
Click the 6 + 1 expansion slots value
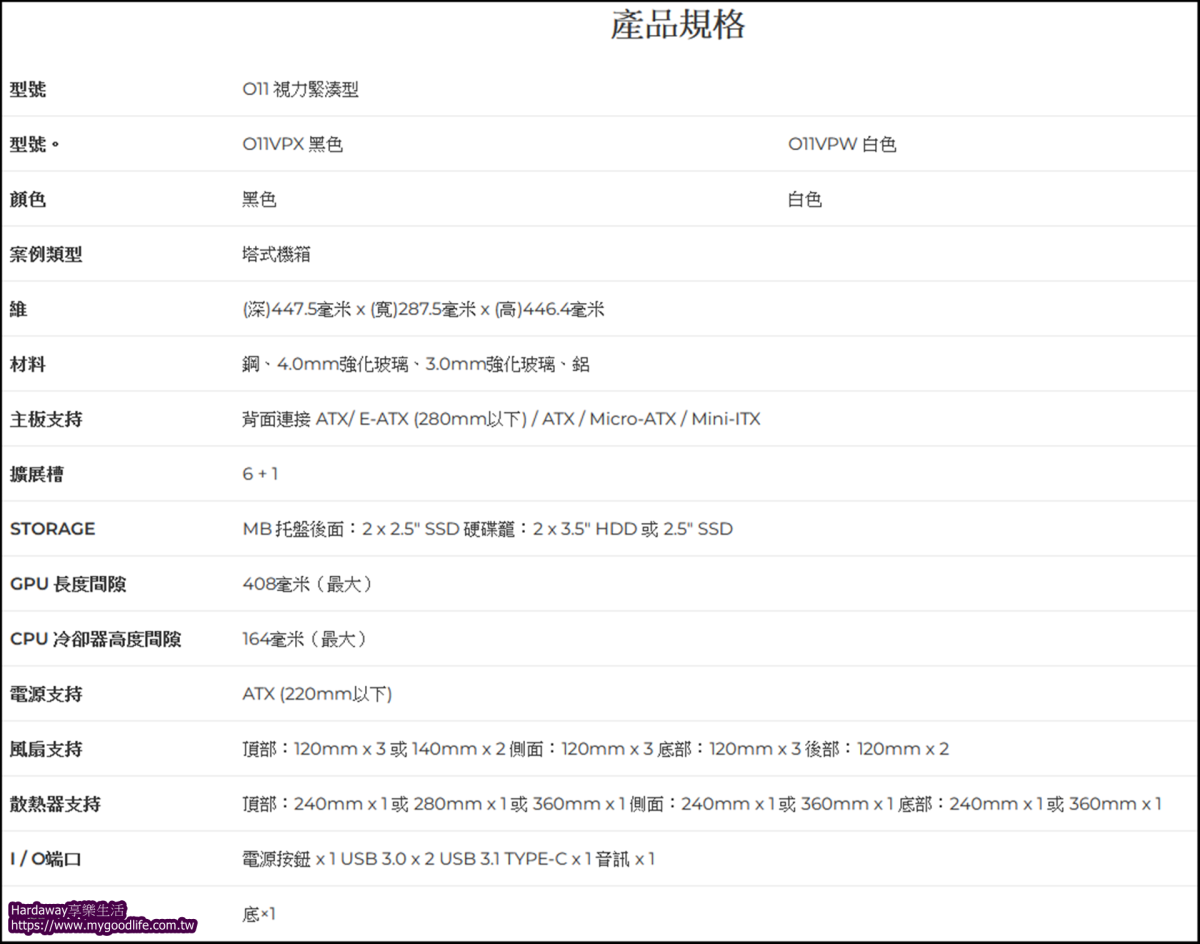pos(260,475)
